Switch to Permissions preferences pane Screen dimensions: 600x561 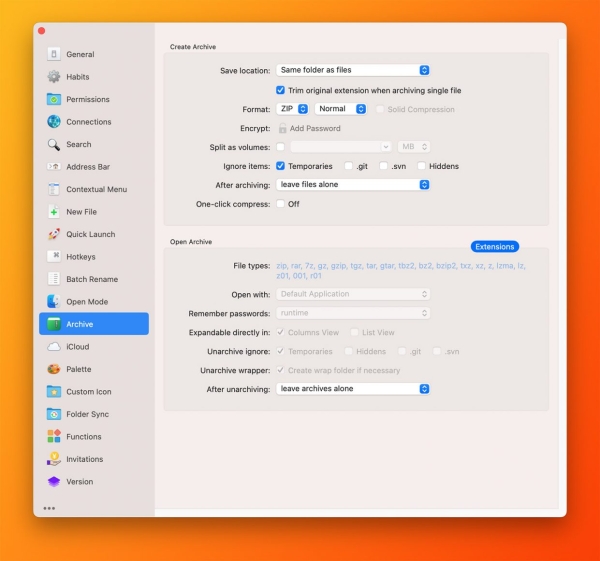[94, 99]
